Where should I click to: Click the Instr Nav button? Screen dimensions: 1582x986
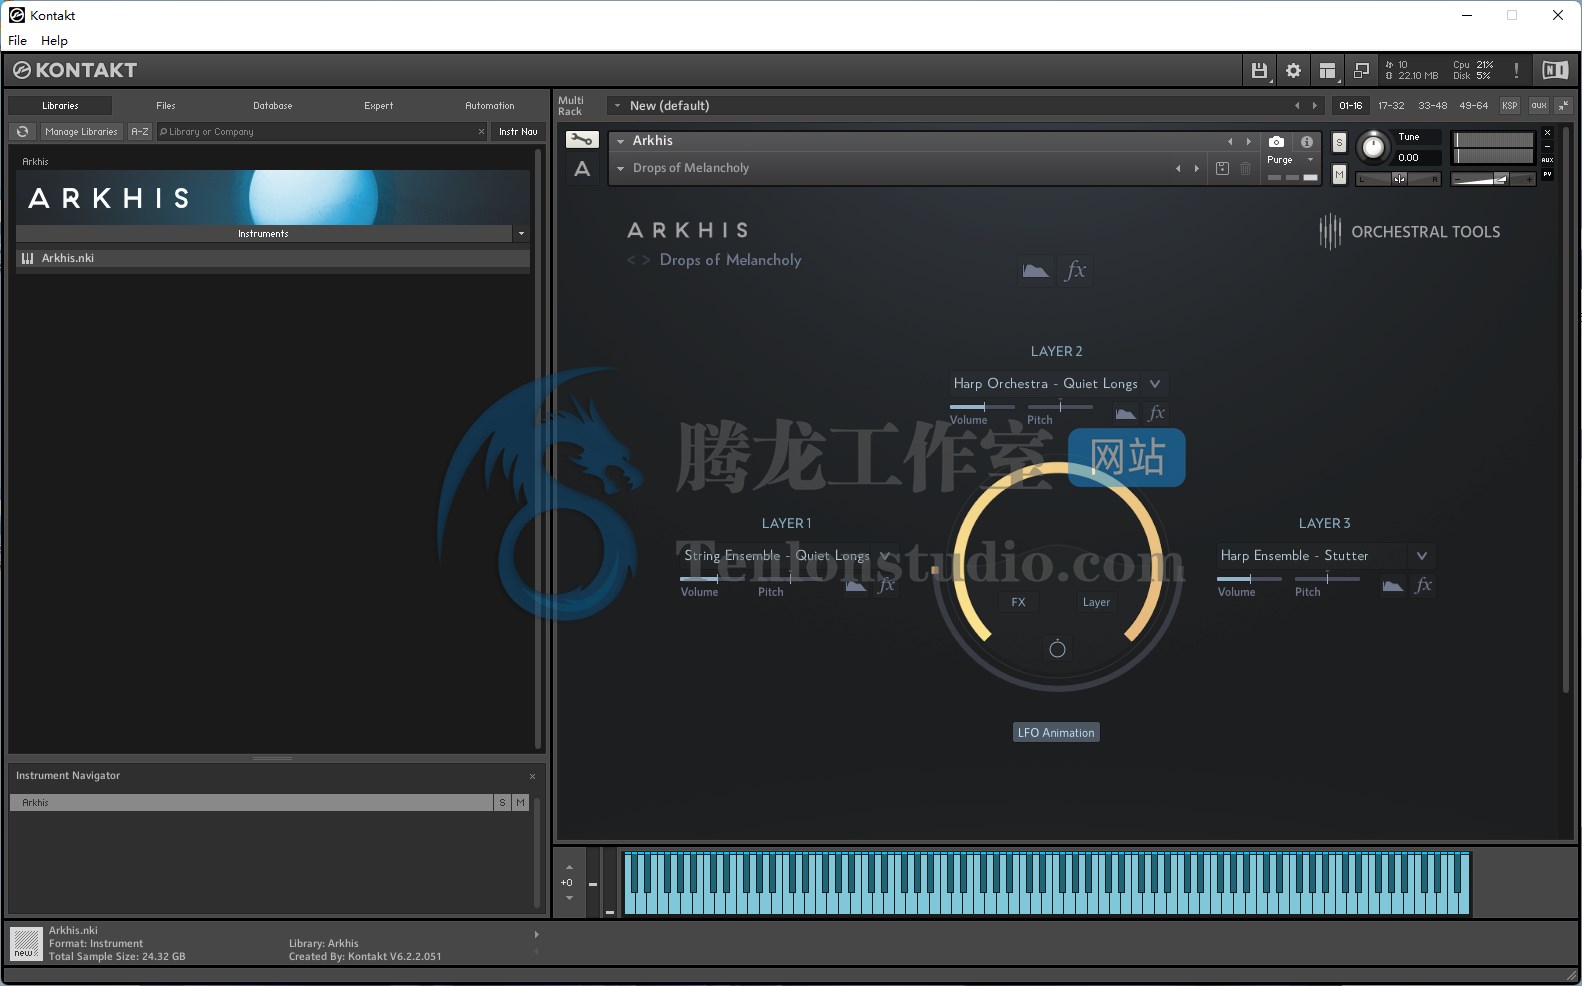(x=518, y=131)
